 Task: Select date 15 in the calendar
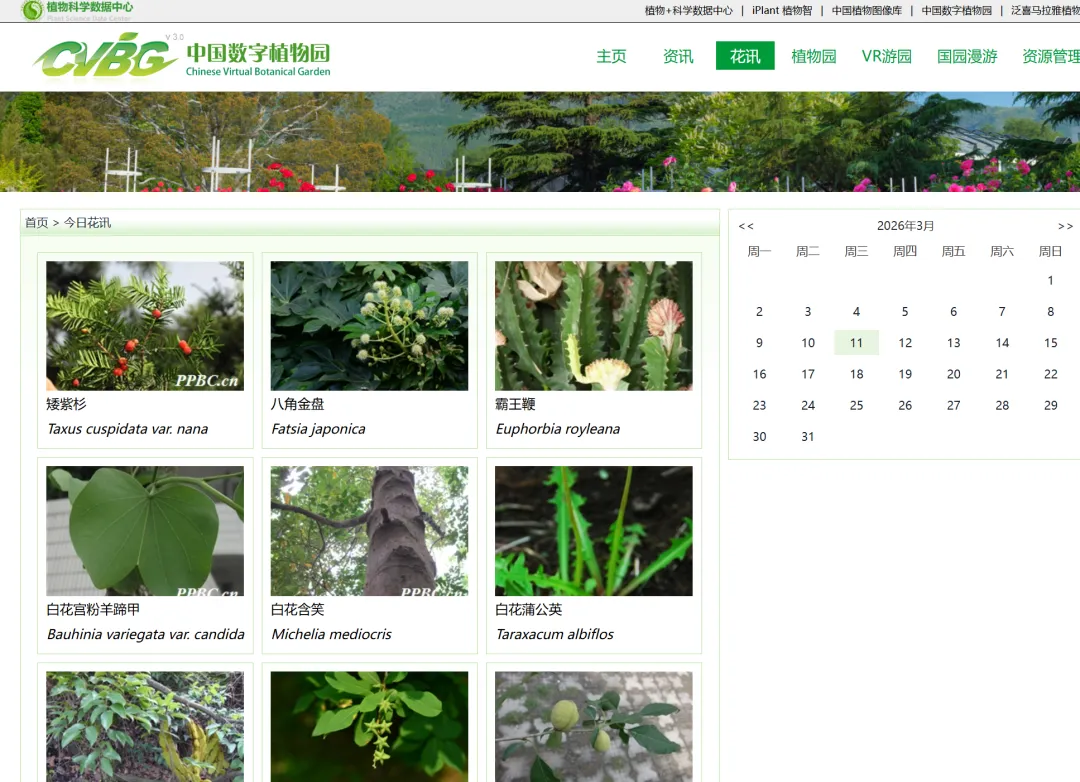(1050, 343)
